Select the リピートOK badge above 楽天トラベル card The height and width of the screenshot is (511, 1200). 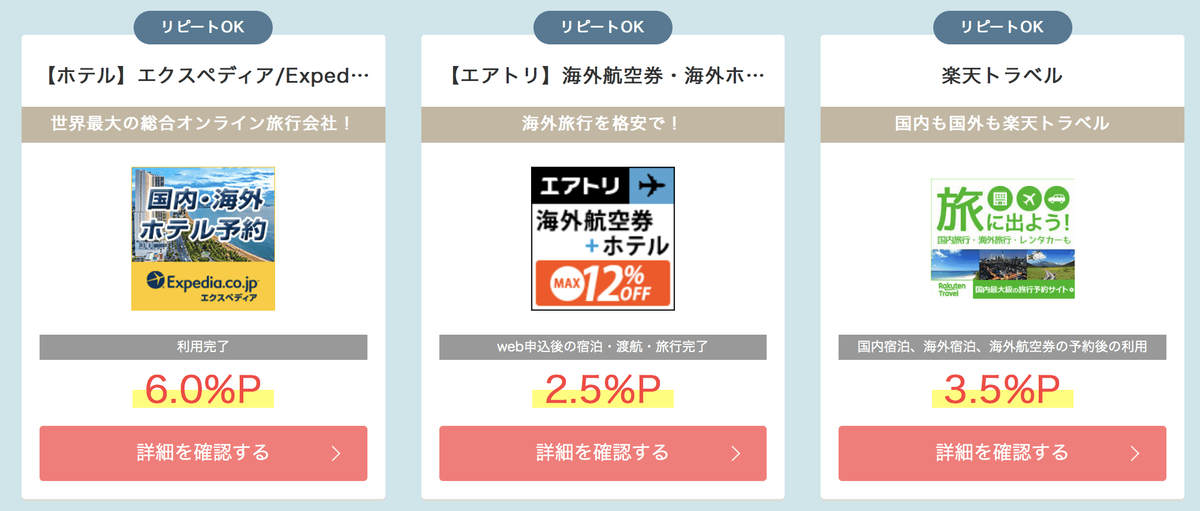[1002, 27]
